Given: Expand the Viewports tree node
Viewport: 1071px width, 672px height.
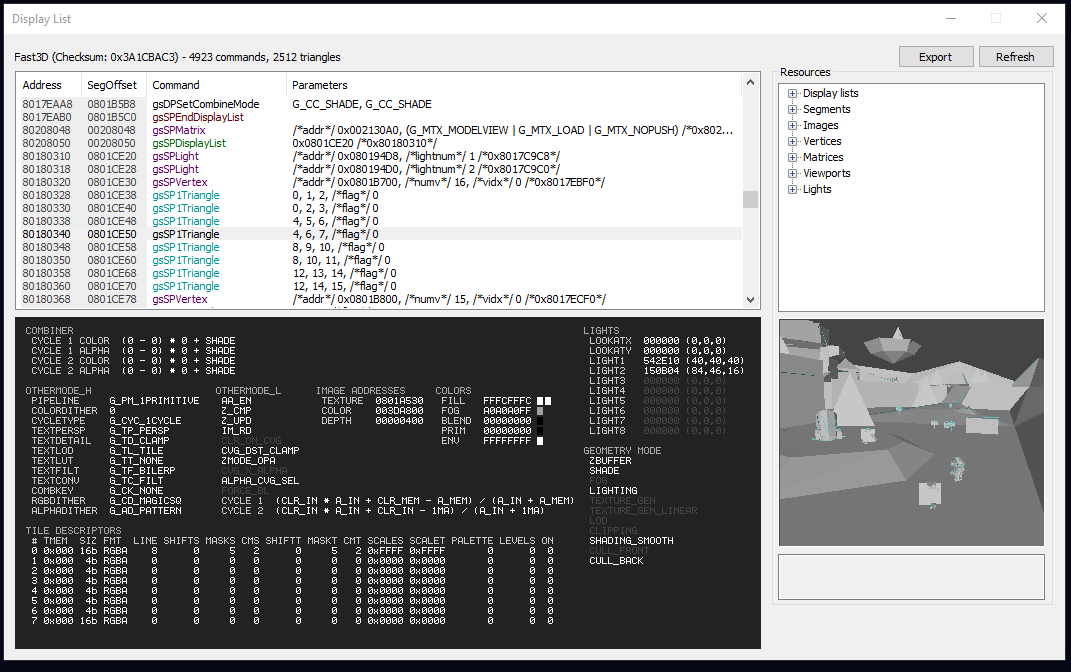Looking at the screenshot, I should (x=793, y=174).
